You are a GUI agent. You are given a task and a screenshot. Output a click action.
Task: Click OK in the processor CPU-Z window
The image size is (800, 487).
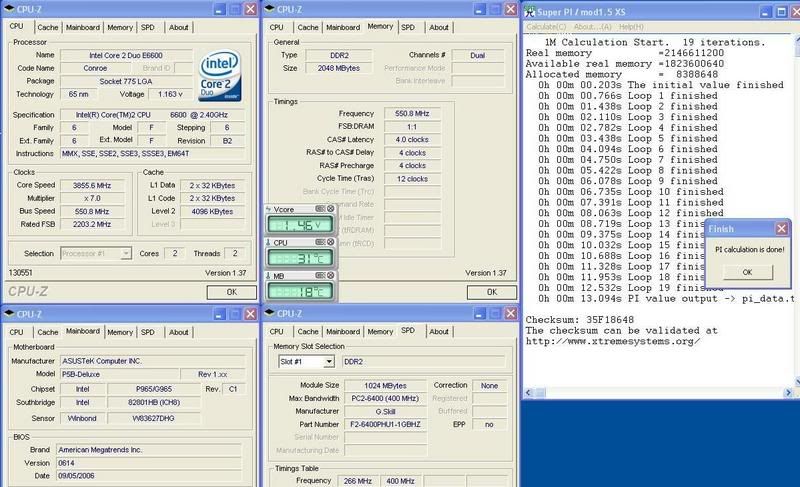tap(232, 292)
